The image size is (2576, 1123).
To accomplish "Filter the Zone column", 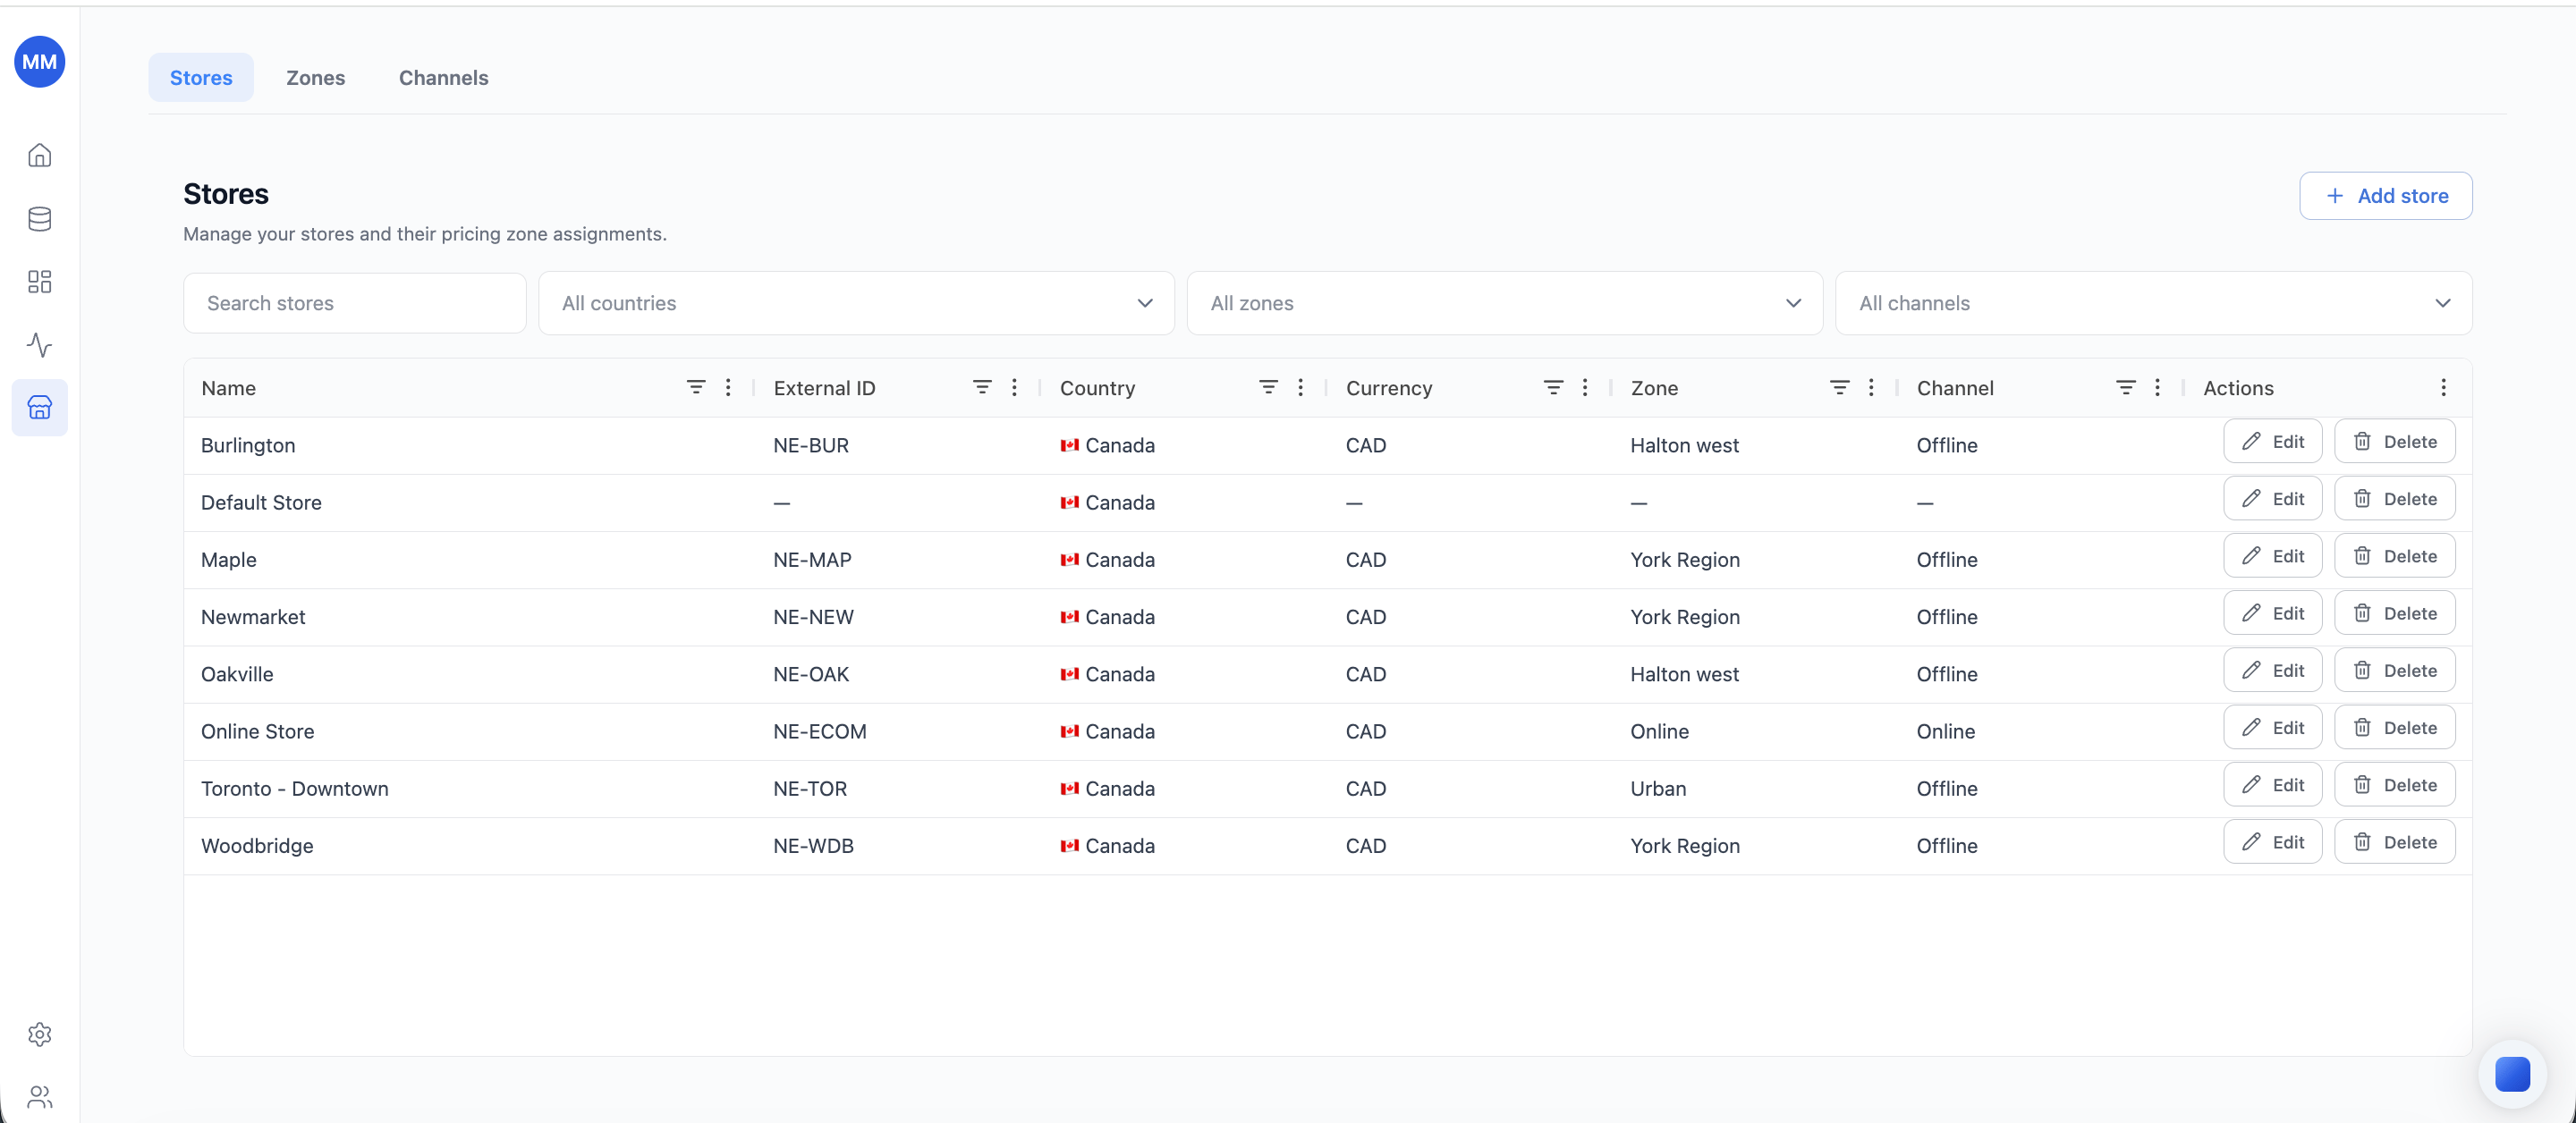I will tap(1839, 387).
